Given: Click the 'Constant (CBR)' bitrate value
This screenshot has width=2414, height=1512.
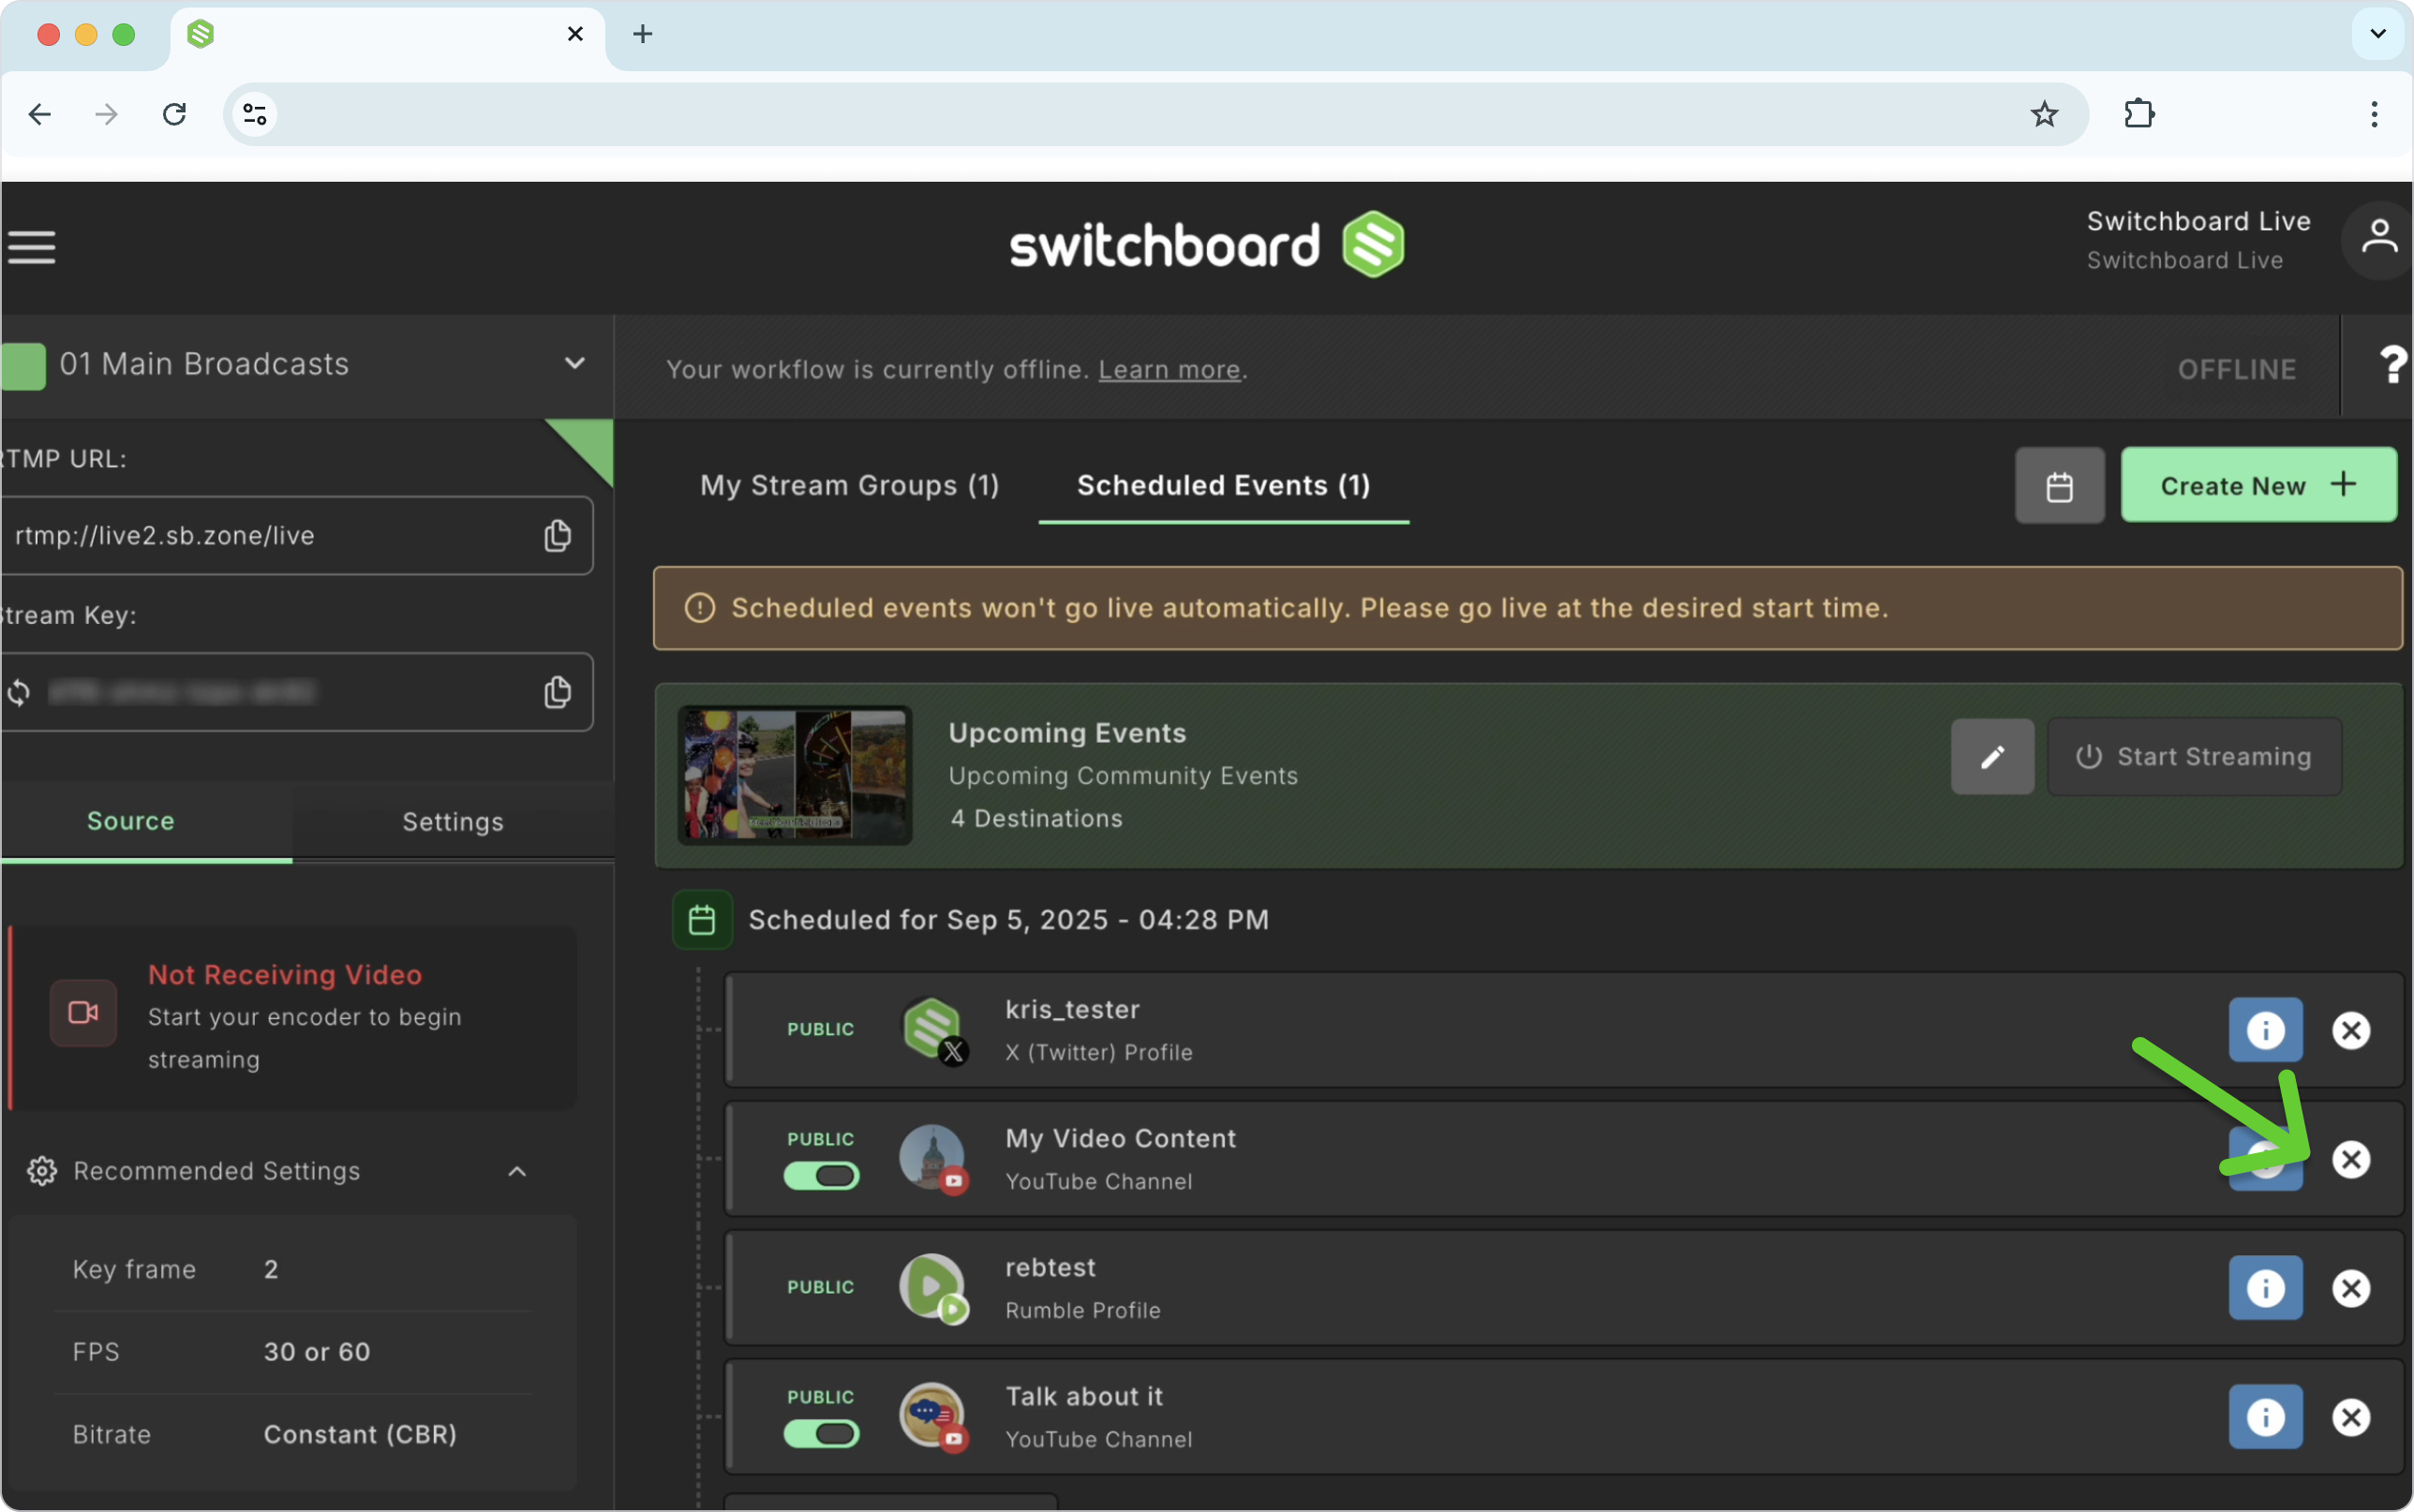Looking at the screenshot, I should coord(360,1434).
